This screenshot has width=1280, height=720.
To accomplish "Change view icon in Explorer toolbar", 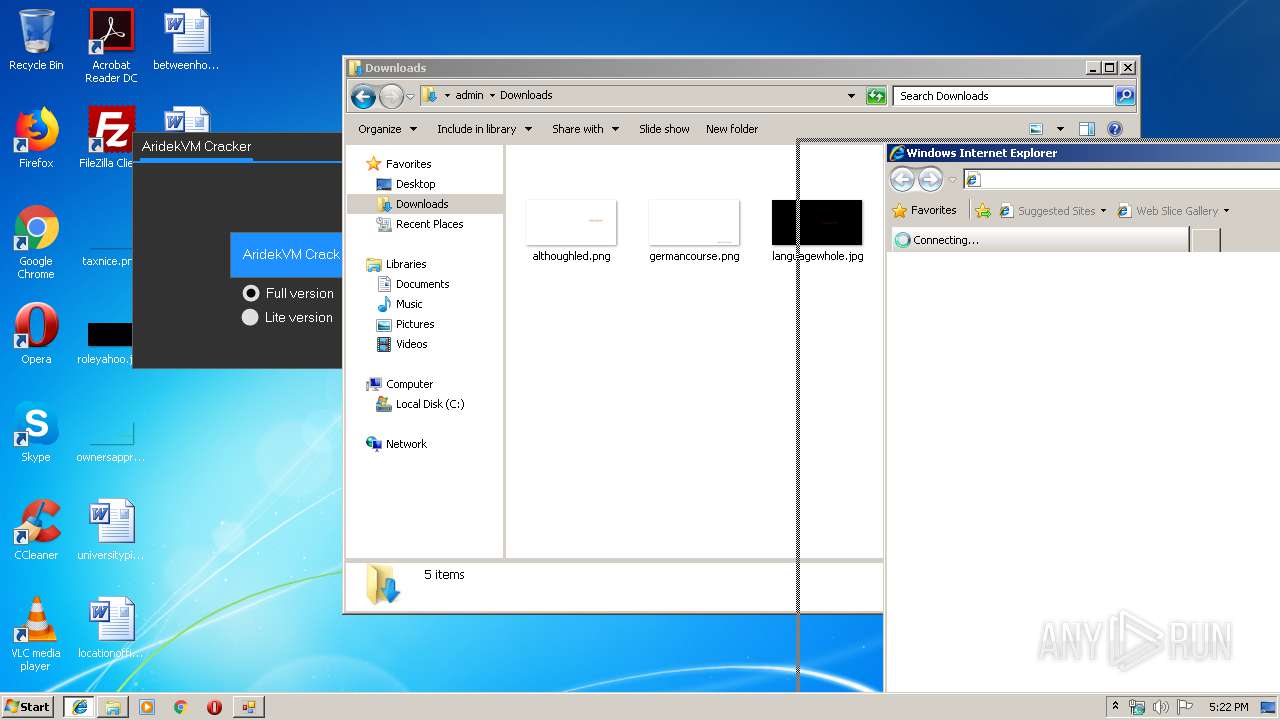I will tap(1036, 129).
